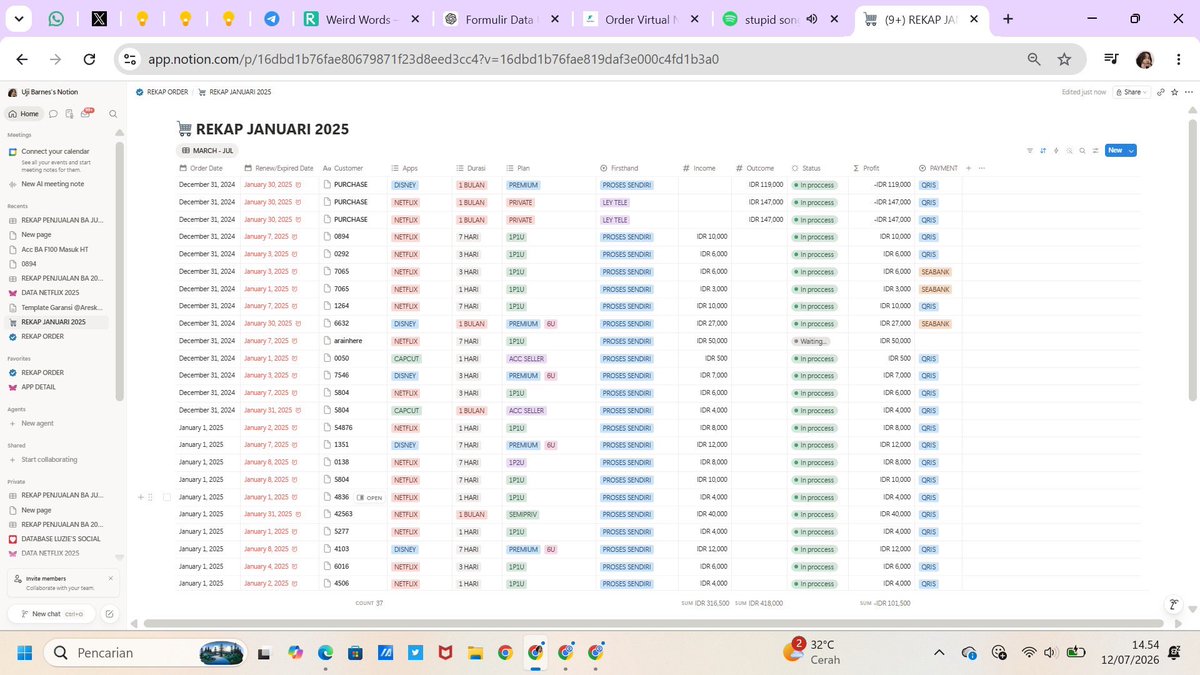Screen dimensions: 1200x675
Task: Click the OPEN button on row 4836
Action: (x=370, y=497)
